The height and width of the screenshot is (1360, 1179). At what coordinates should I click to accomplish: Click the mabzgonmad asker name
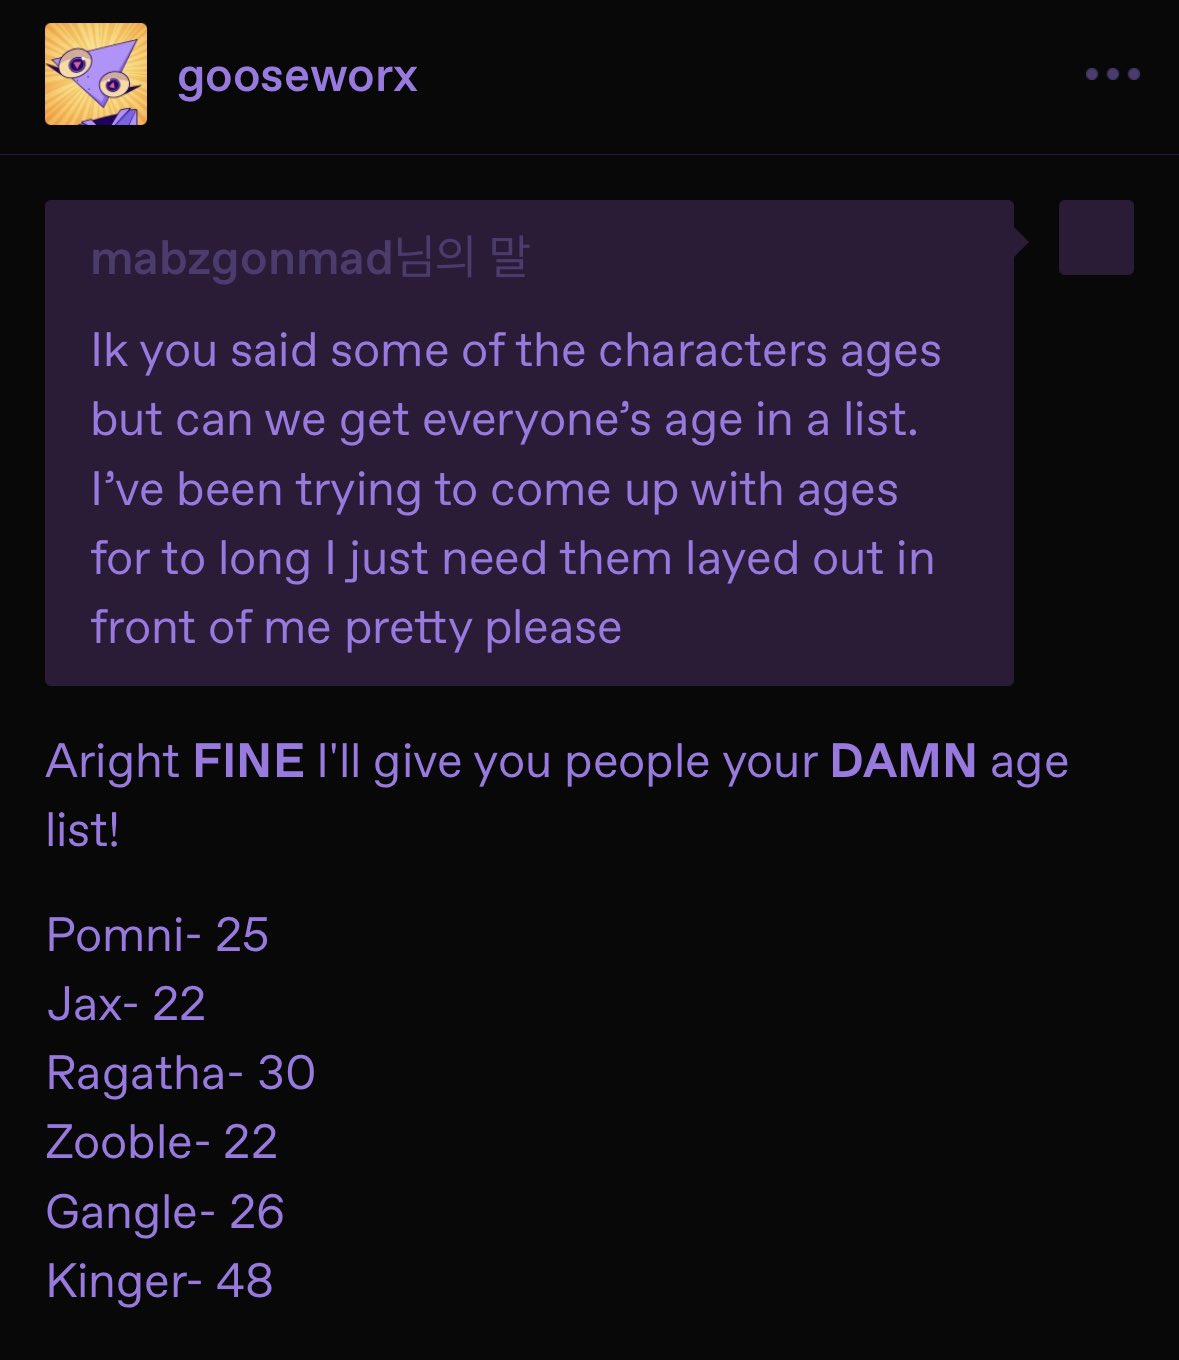pyautogui.click(x=241, y=259)
